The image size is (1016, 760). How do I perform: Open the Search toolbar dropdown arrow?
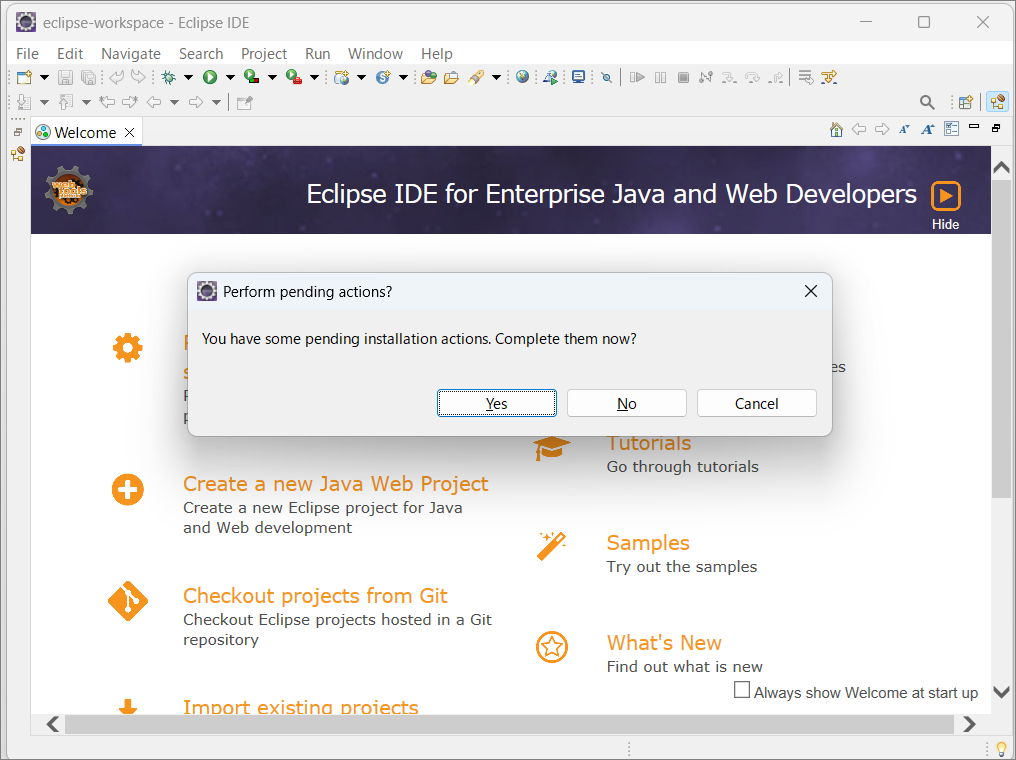tap(496, 78)
